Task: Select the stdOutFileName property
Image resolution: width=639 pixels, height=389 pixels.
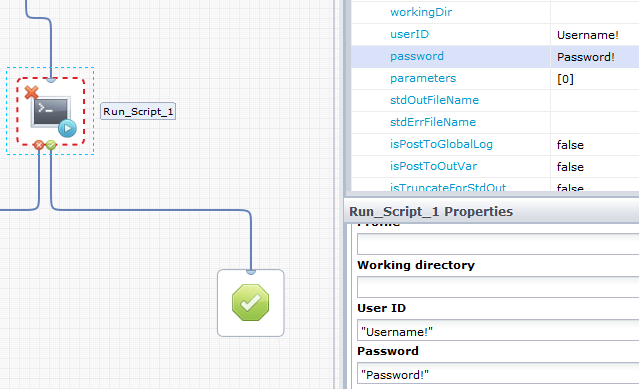Action: [x=434, y=100]
